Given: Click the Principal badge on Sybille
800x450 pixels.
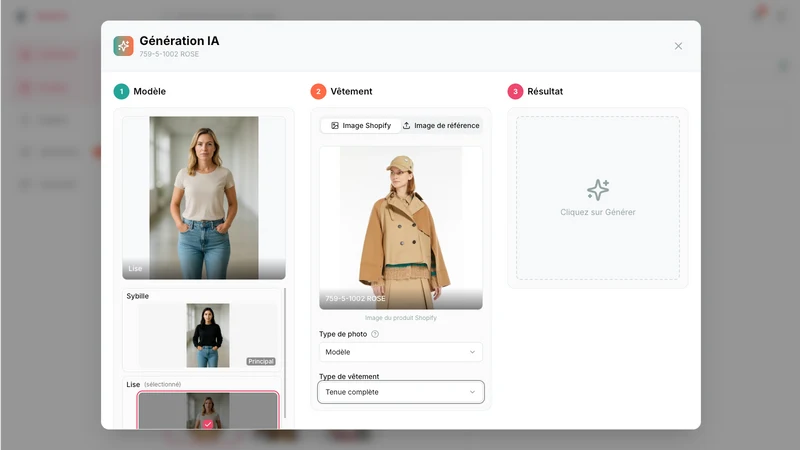Looking at the screenshot, I should coord(261,361).
